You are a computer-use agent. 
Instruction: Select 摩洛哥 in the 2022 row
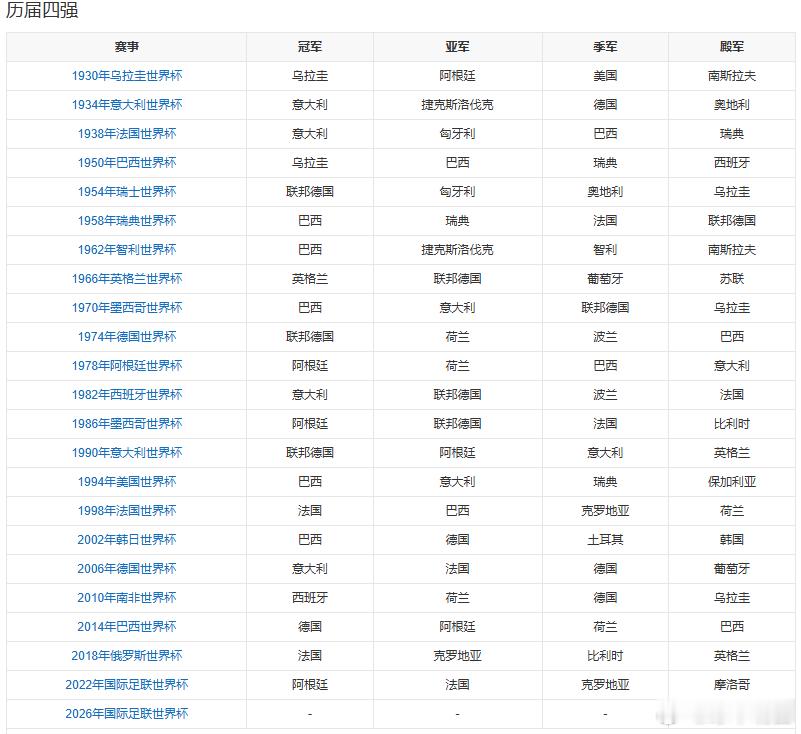pyautogui.click(x=732, y=685)
